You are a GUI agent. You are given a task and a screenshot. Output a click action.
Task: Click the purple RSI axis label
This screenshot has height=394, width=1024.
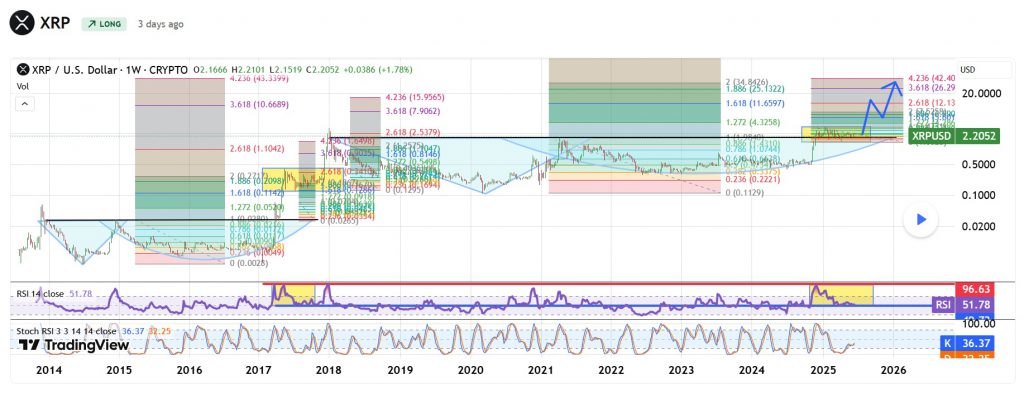(942, 304)
